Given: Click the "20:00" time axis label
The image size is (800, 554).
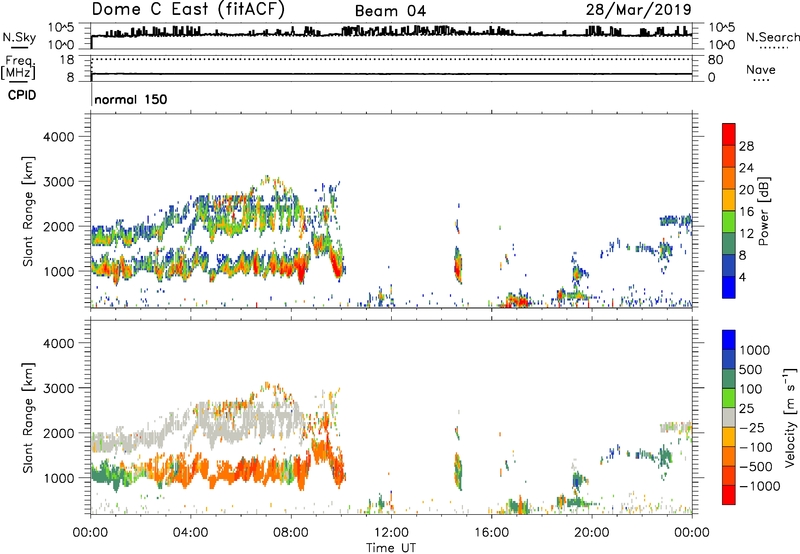Looking at the screenshot, I should pyautogui.click(x=591, y=533).
